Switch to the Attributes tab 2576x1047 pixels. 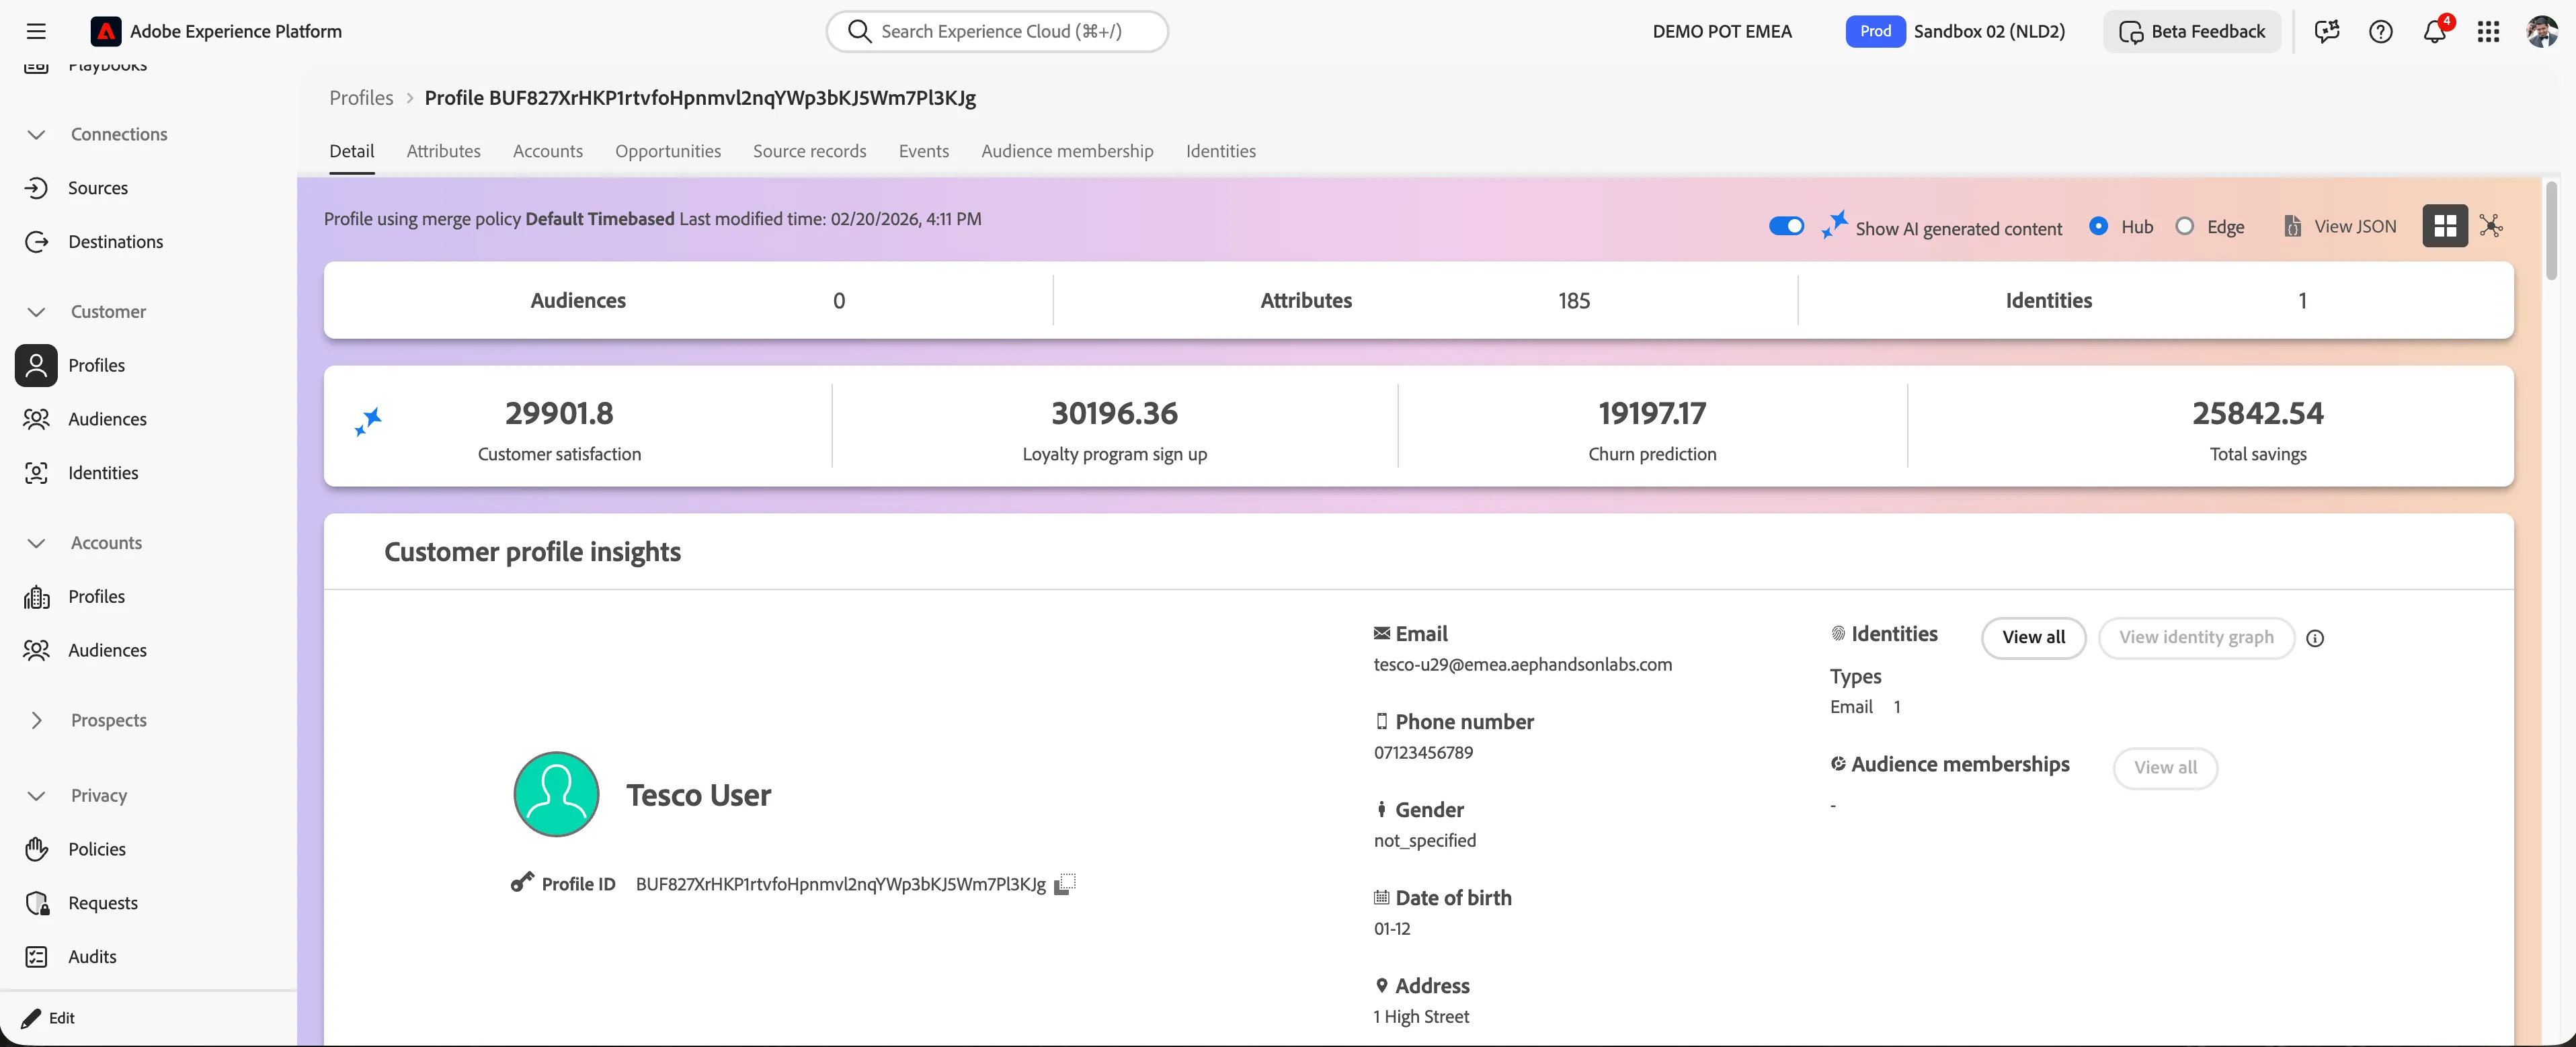pyautogui.click(x=444, y=151)
